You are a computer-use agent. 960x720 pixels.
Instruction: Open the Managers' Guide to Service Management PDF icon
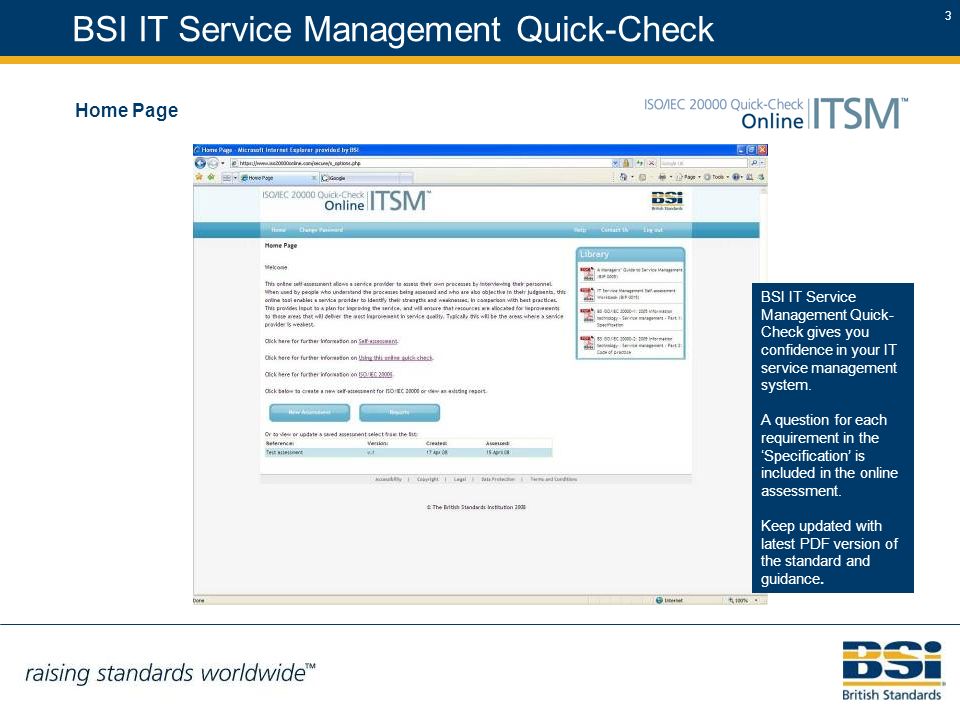click(x=587, y=273)
